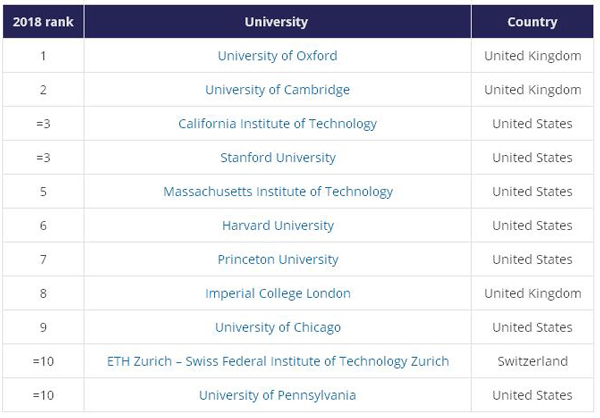Image resolution: width=600 pixels, height=418 pixels.
Task: Open the University of Chicago link
Action: 277,328
